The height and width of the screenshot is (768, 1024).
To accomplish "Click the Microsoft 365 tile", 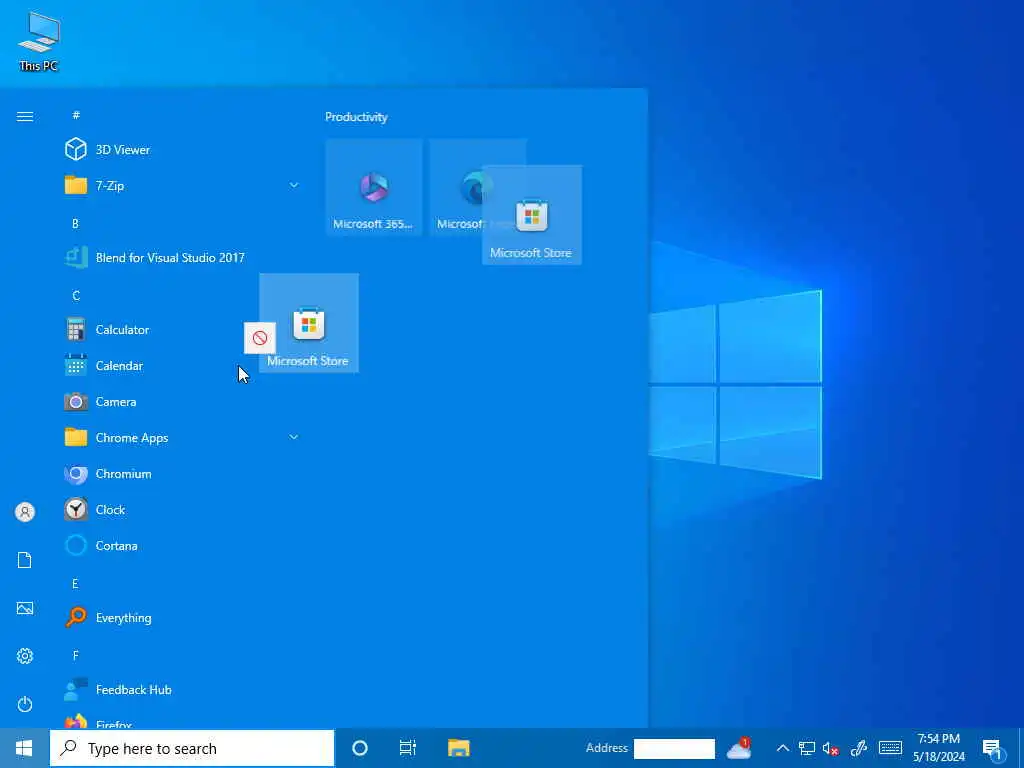I will (x=374, y=187).
